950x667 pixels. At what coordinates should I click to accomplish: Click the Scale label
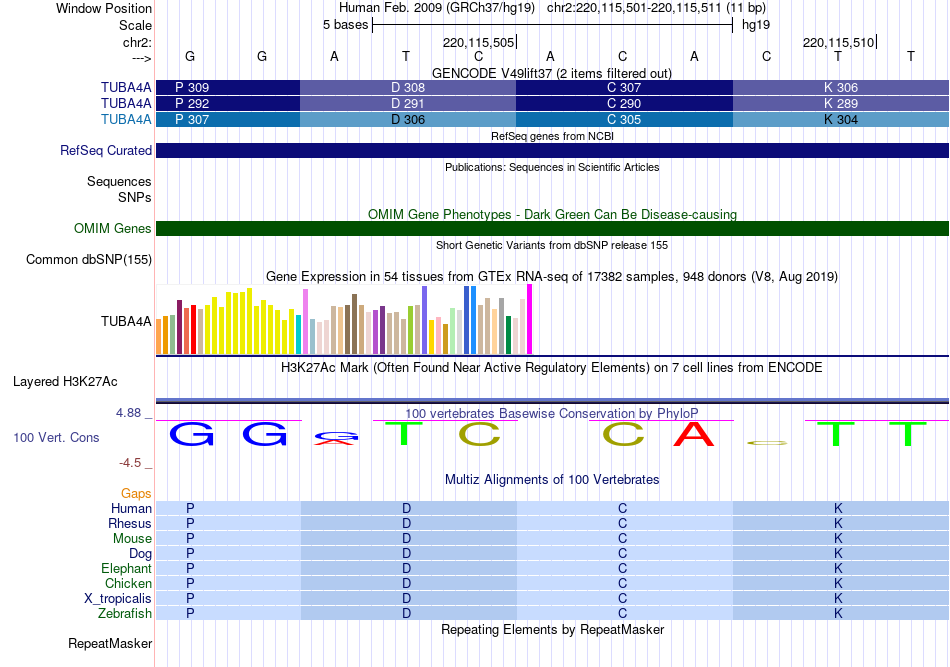[x=135, y=25]
